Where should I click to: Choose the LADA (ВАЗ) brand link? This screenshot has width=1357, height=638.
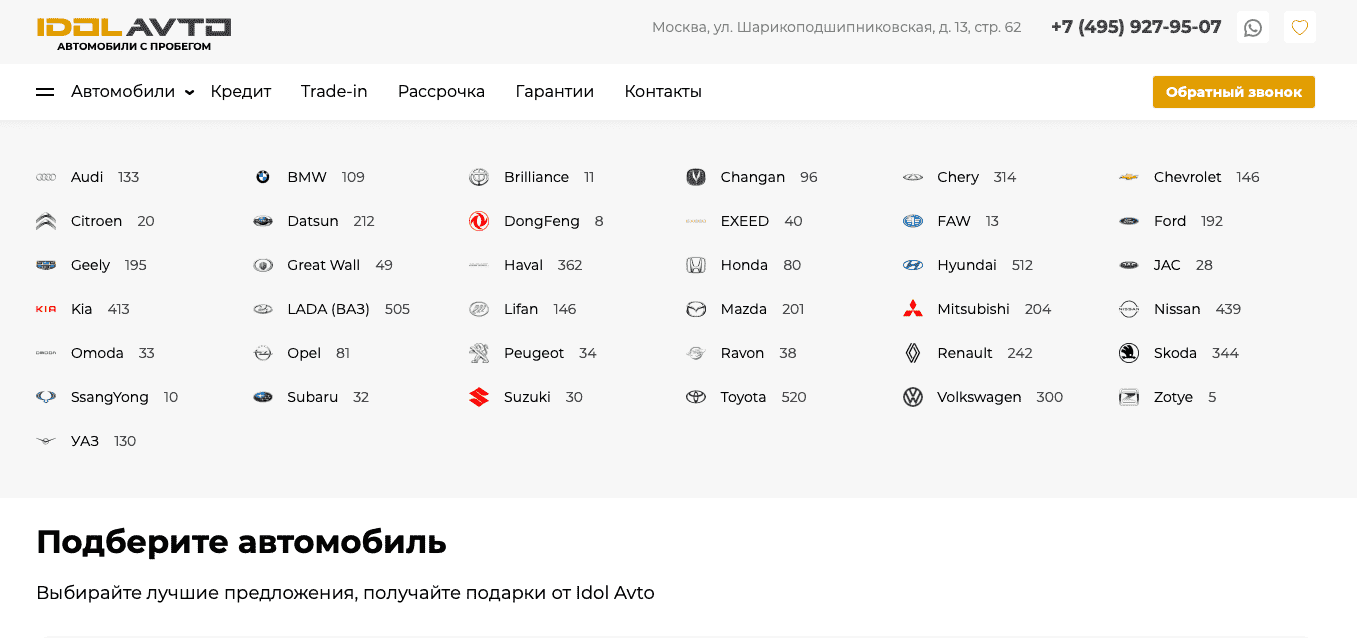[328, 309]
